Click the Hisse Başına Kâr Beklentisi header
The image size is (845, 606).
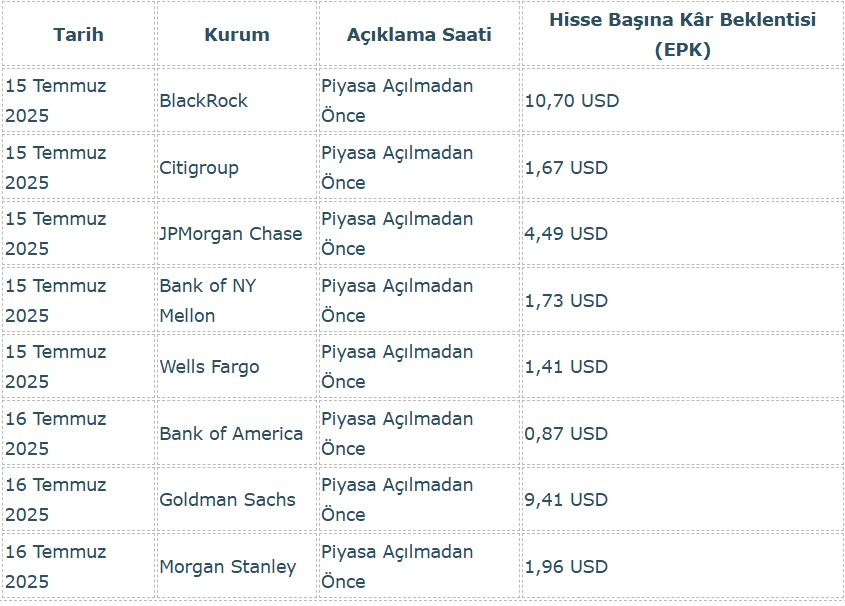[682, 35]
